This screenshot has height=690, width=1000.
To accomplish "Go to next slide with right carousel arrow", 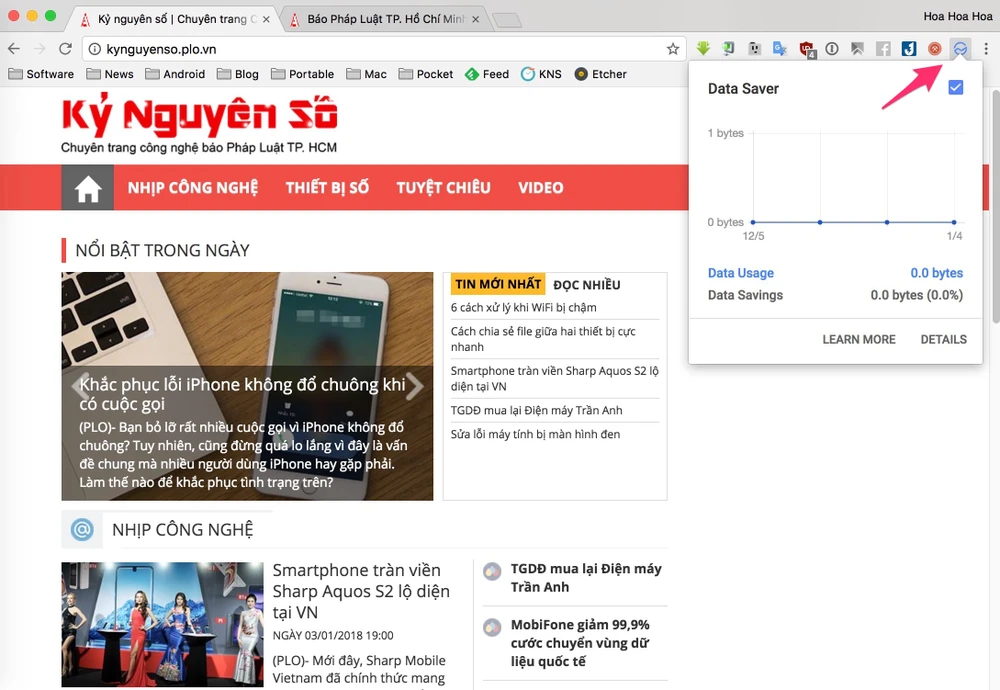I will (x=415, y=386).
